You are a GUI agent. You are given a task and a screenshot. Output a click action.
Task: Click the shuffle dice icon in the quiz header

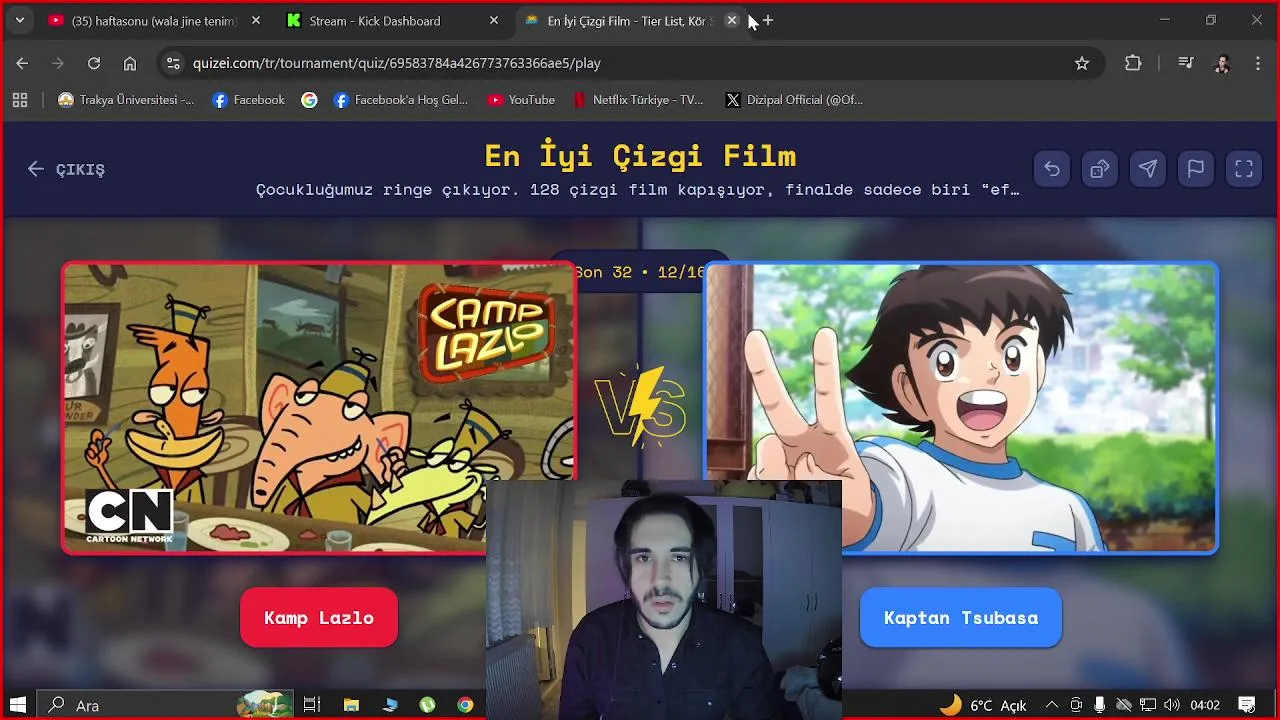click(x=1100, y=169)
